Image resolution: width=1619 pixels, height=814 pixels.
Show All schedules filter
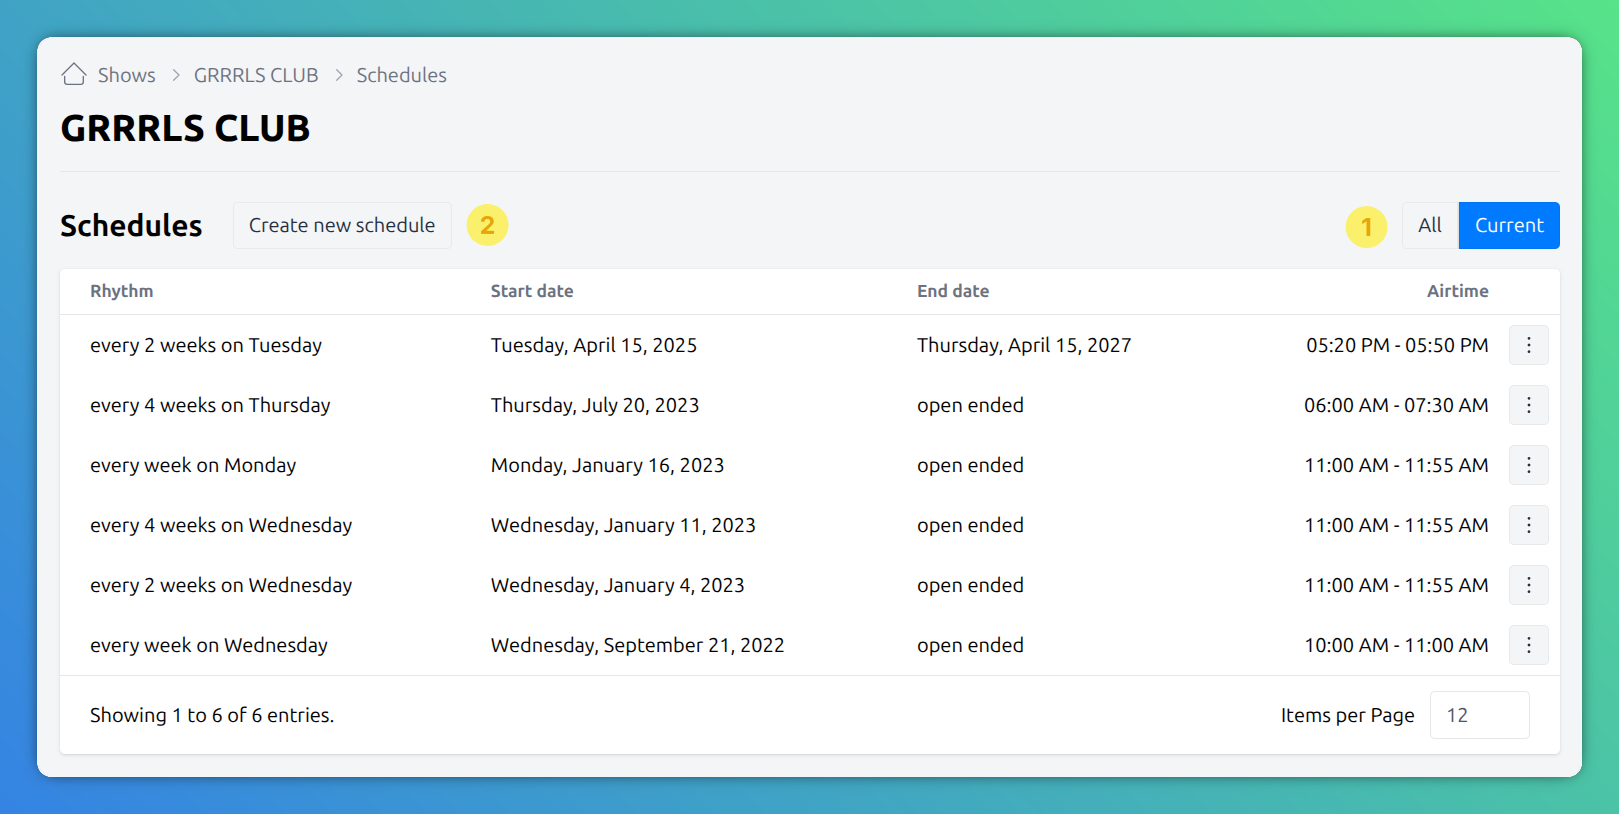coord(1430,225)
